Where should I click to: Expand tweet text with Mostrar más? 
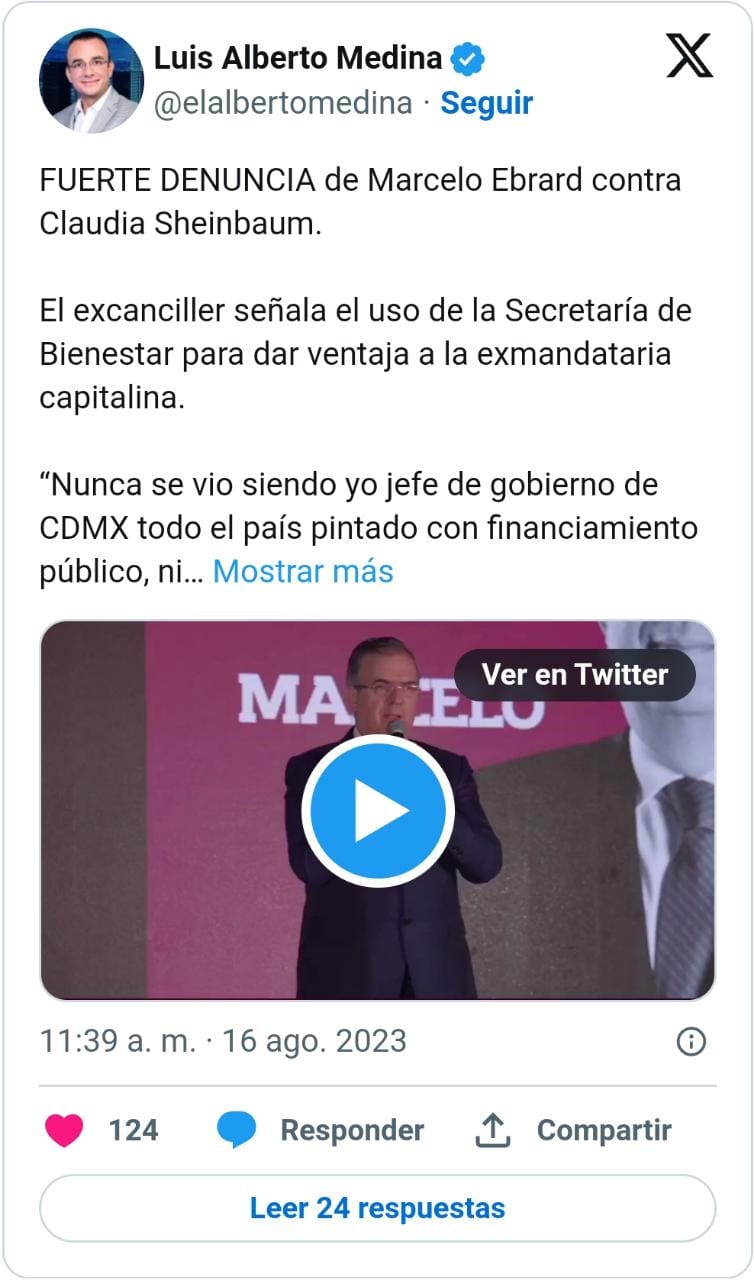[x=303, y=571]
